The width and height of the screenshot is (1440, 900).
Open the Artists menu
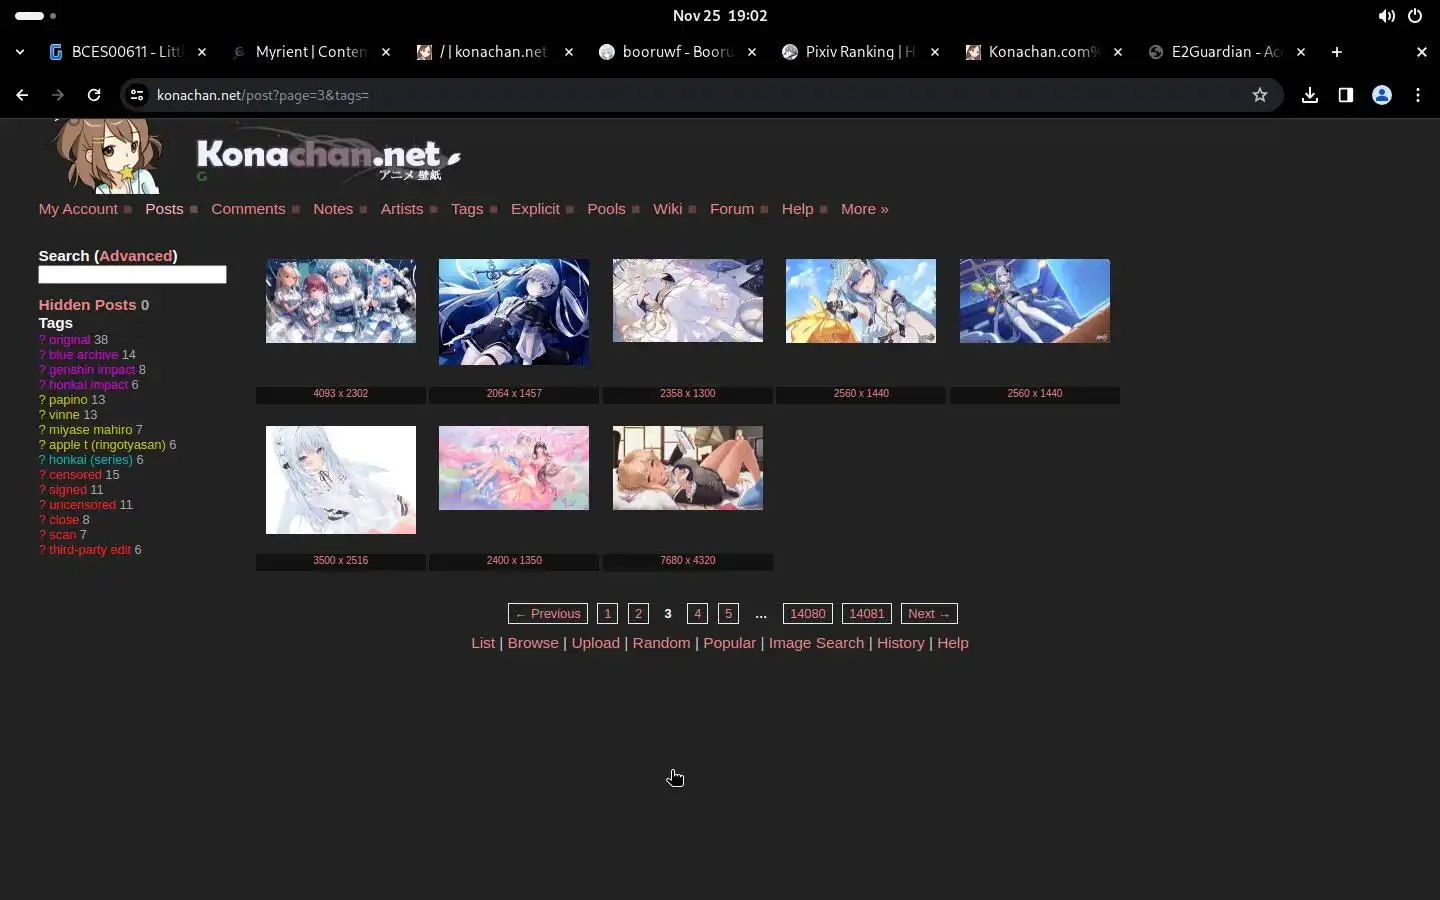pos(402,209)
